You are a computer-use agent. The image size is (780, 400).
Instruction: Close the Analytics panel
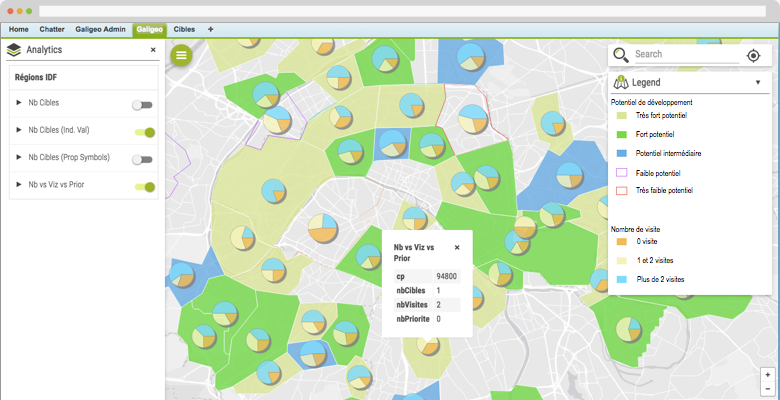click(153, 49)
